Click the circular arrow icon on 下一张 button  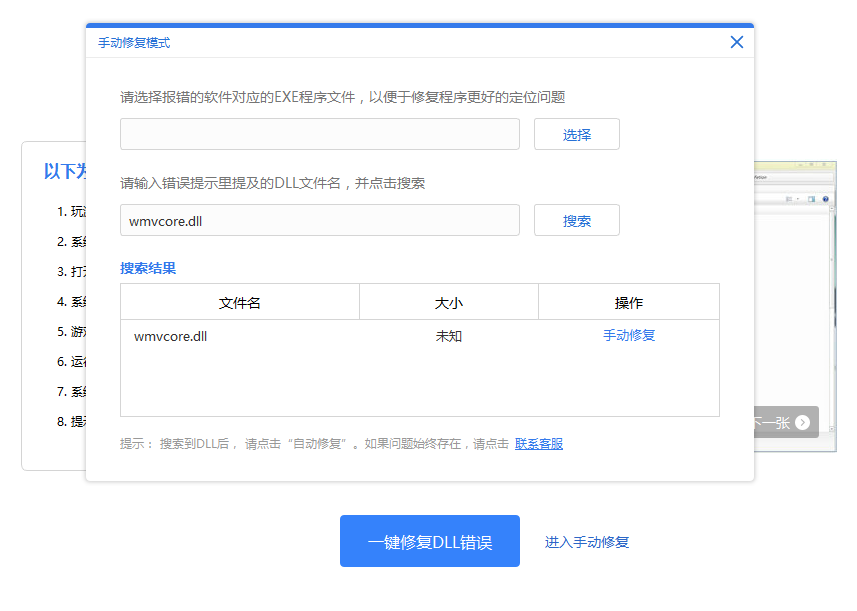803,422
